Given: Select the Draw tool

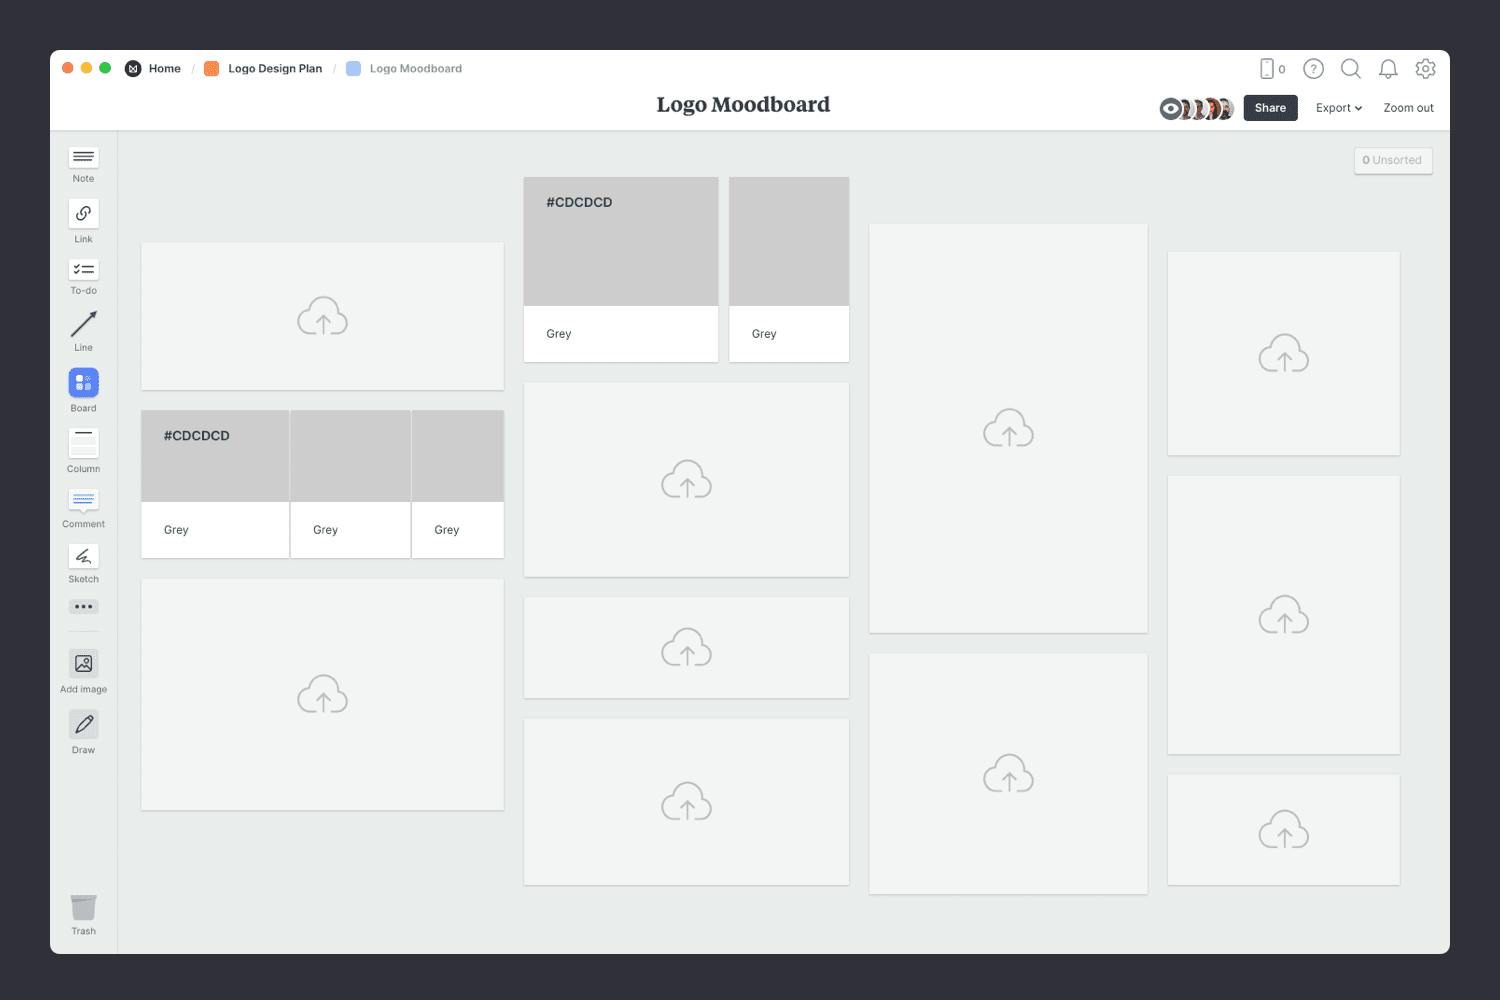Looking at the screenshot, I should point(83,724).
